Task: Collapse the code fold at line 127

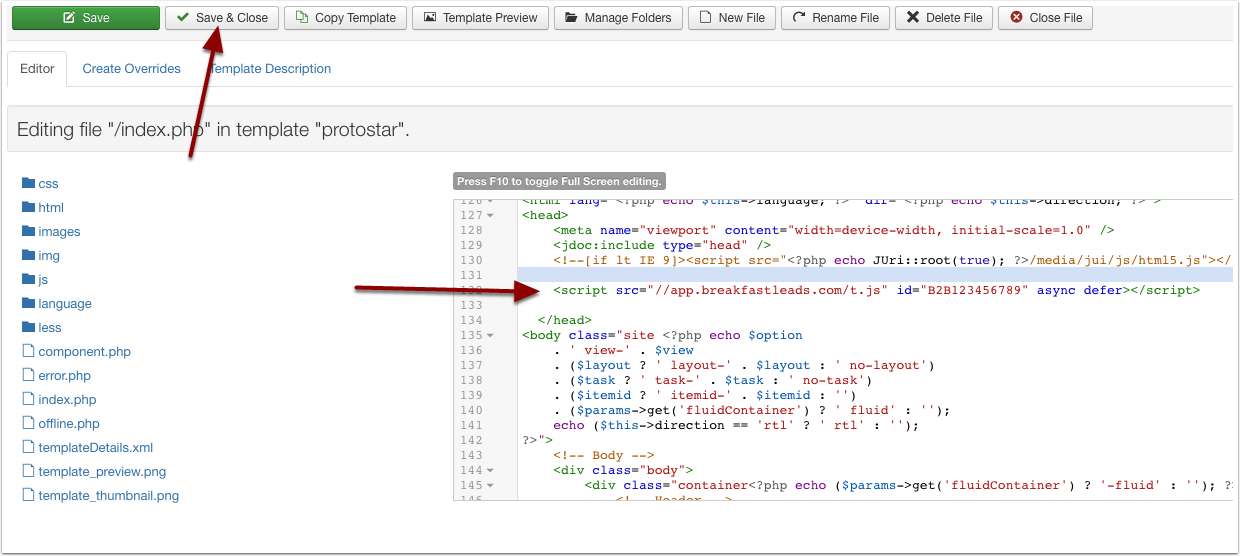Action: pyautogui.click(x=491, y=215)
